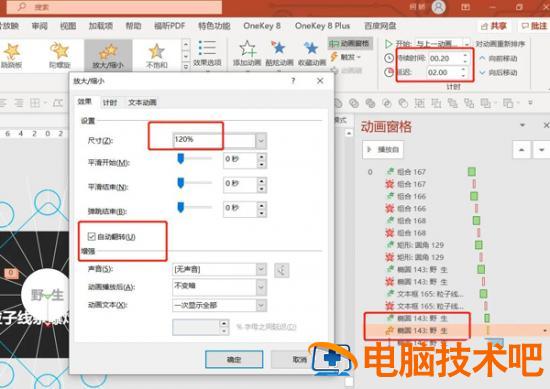Click the 尺寸 field showing 120%
The width and height of the screenshot is (550, 389).
[214, 140]
